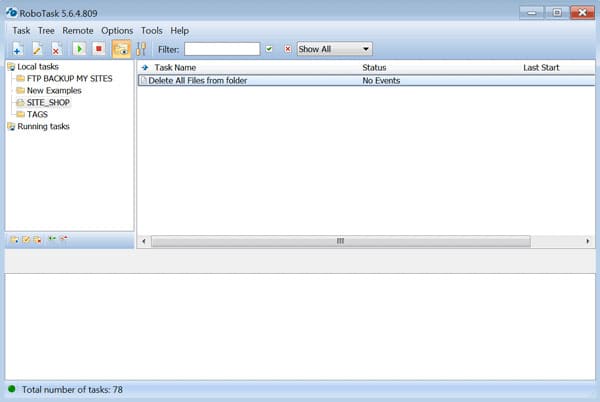Open the Options menu
Viewport: 600px width, 402px height.
click(117, 31)
